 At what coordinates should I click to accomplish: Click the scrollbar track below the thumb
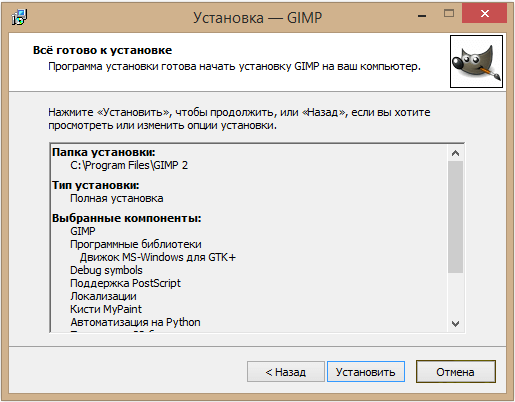(455, 294)
